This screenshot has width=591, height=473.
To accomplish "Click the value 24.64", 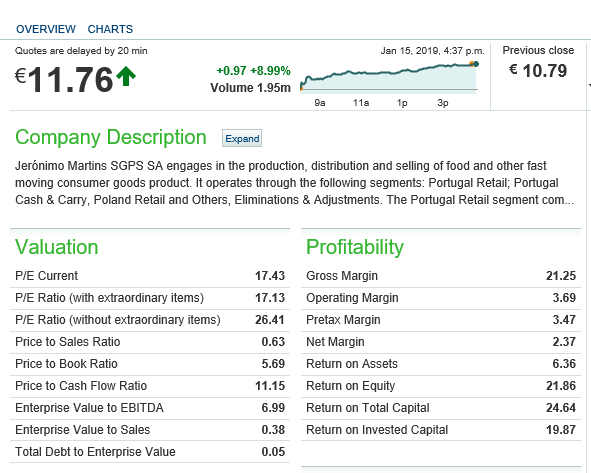I will pyautogui.click(x=561, y=408).
